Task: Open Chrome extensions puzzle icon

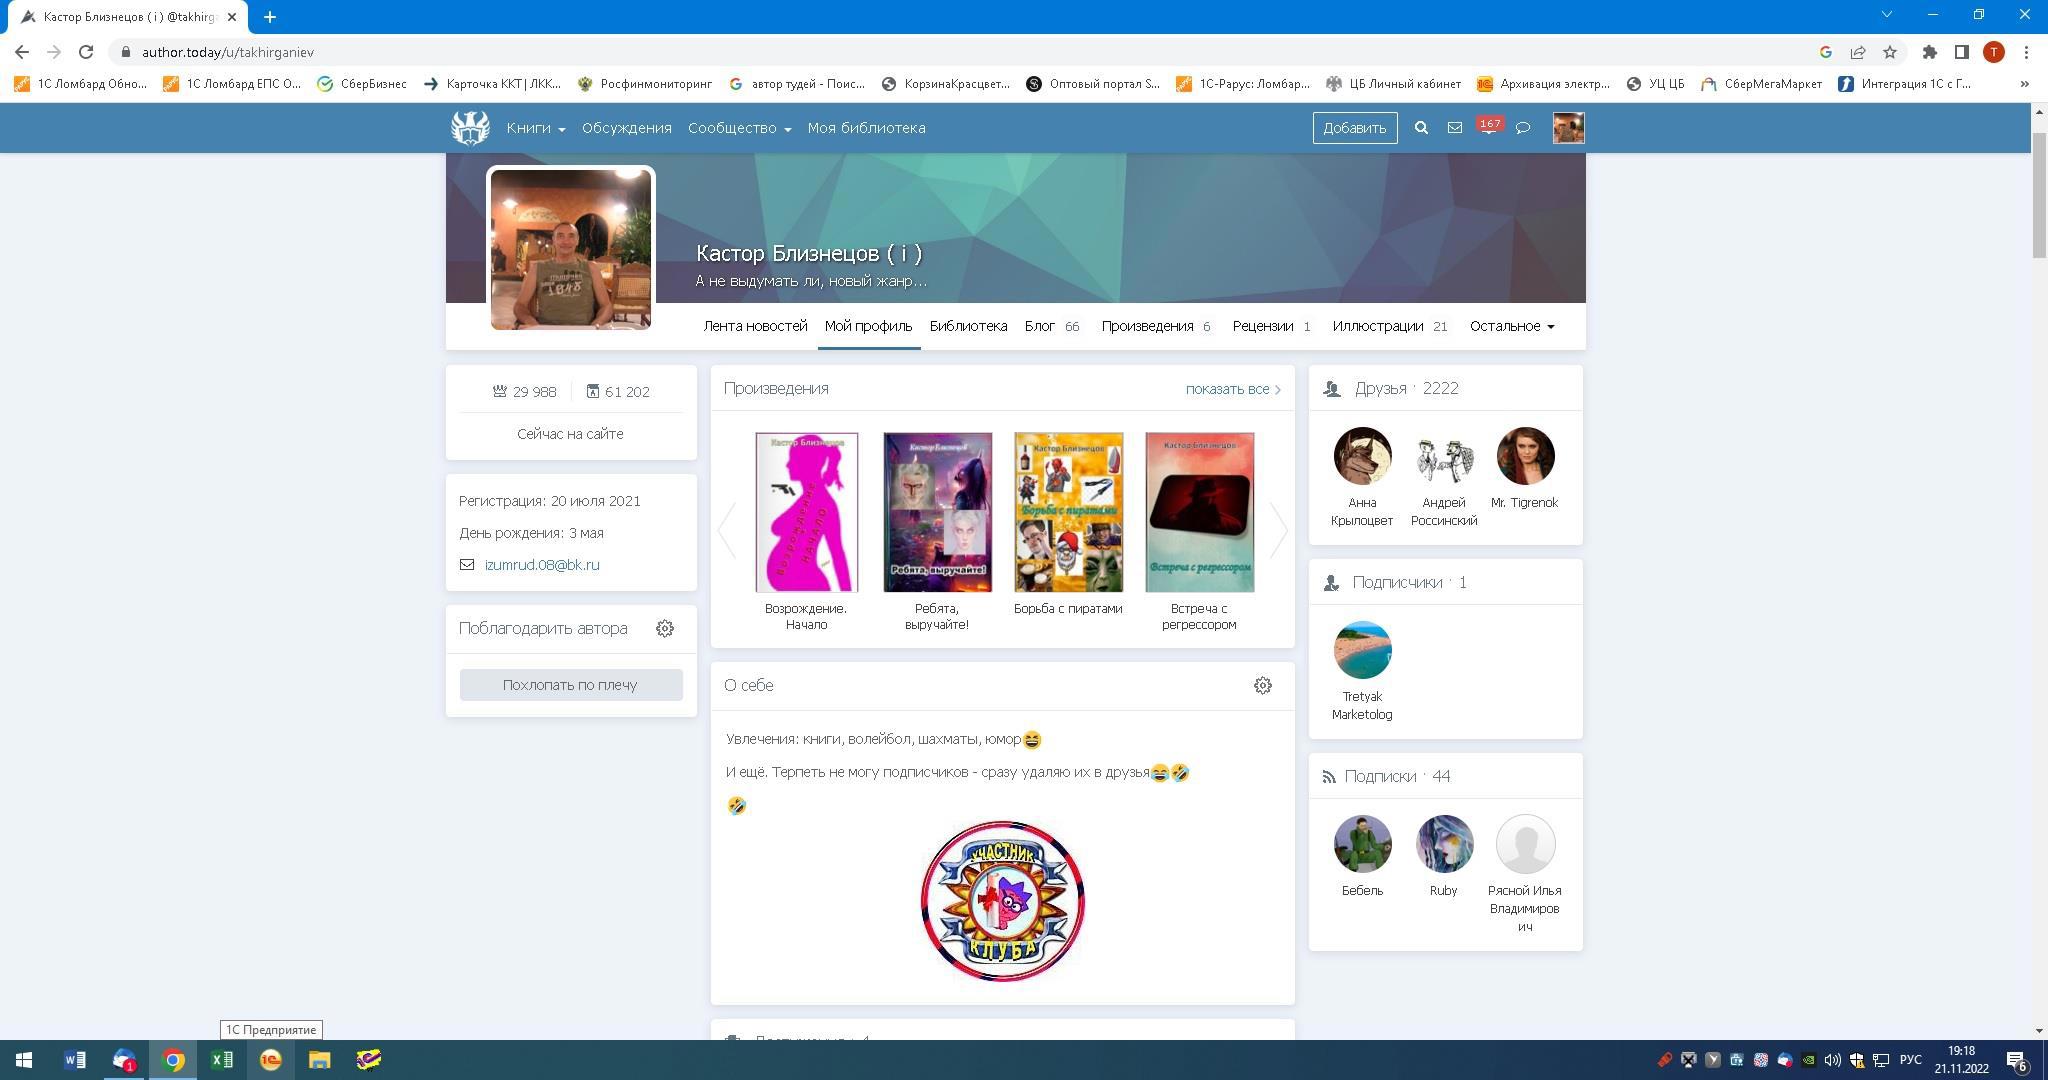Action: 1929,52
